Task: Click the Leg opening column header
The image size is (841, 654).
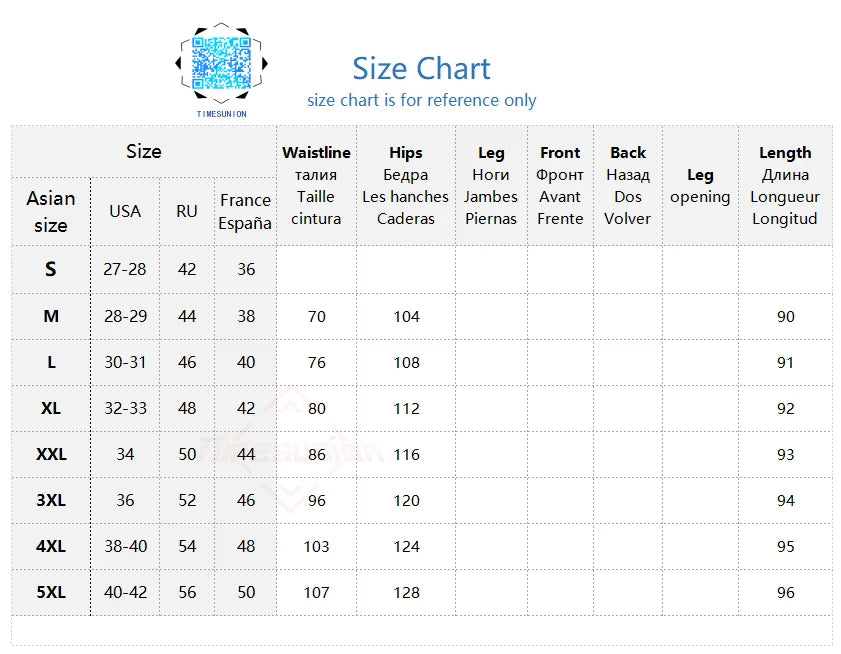Action: pyautogui.click(x=700, y=186)
